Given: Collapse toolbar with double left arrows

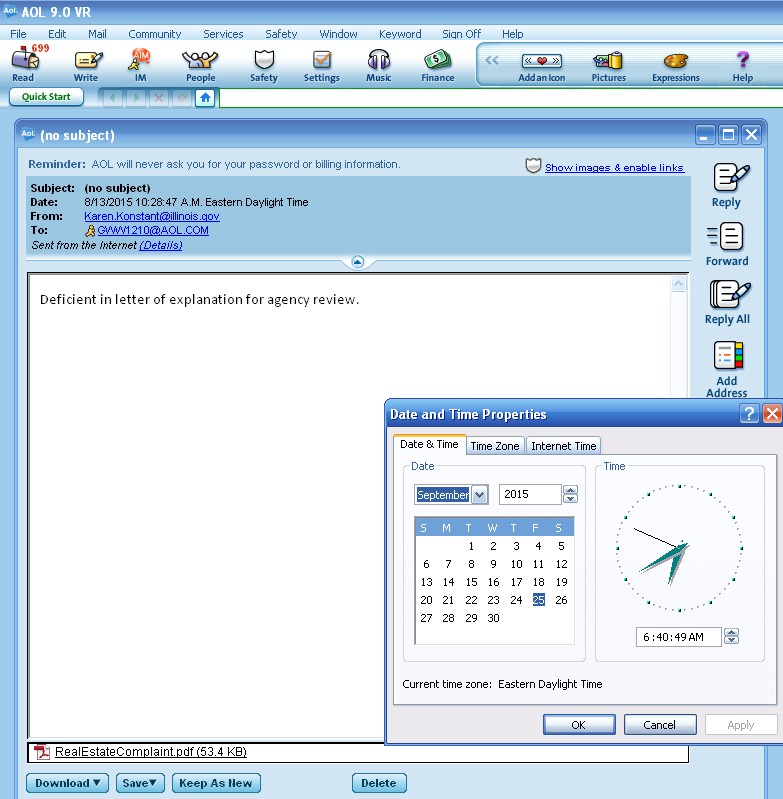Looking at the screenshot, I should pos(492,61).
